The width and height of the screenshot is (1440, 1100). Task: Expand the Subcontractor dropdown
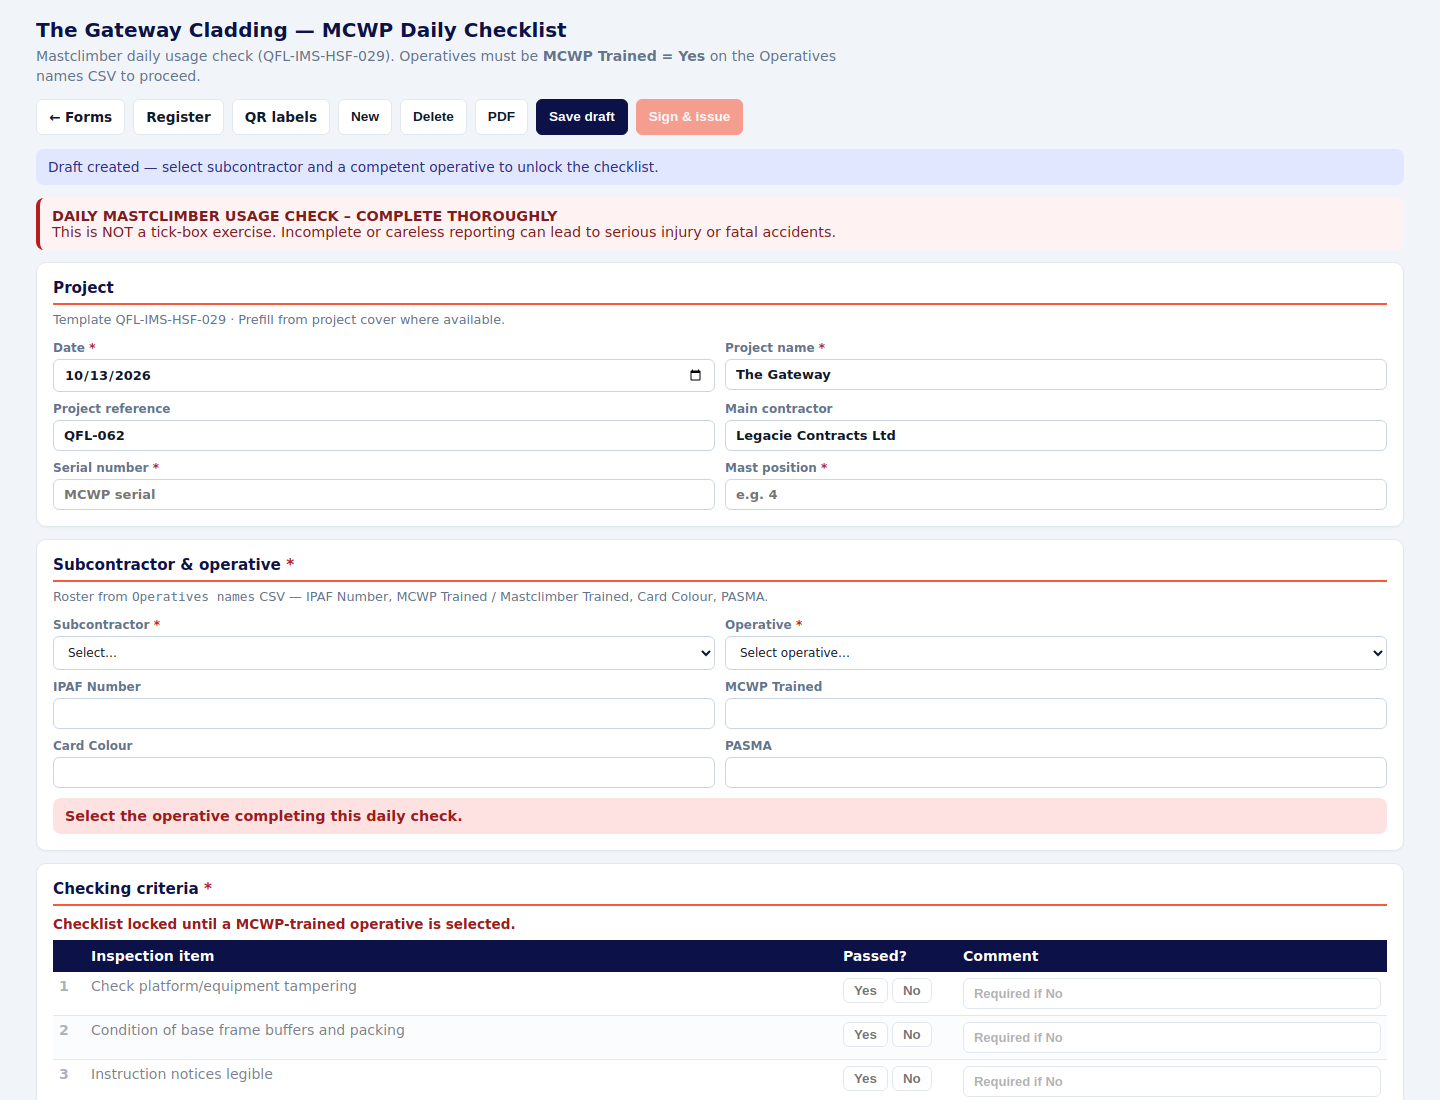tap(384, 653)
